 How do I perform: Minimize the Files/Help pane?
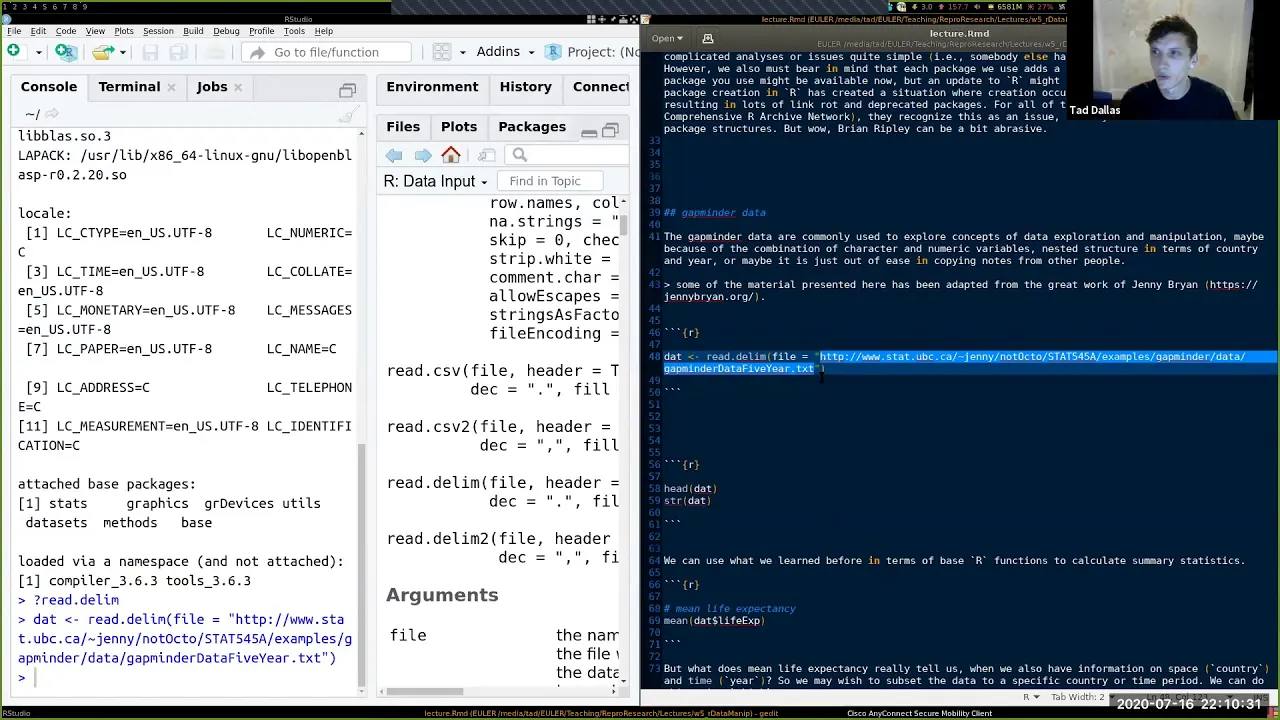pos(589,132)
